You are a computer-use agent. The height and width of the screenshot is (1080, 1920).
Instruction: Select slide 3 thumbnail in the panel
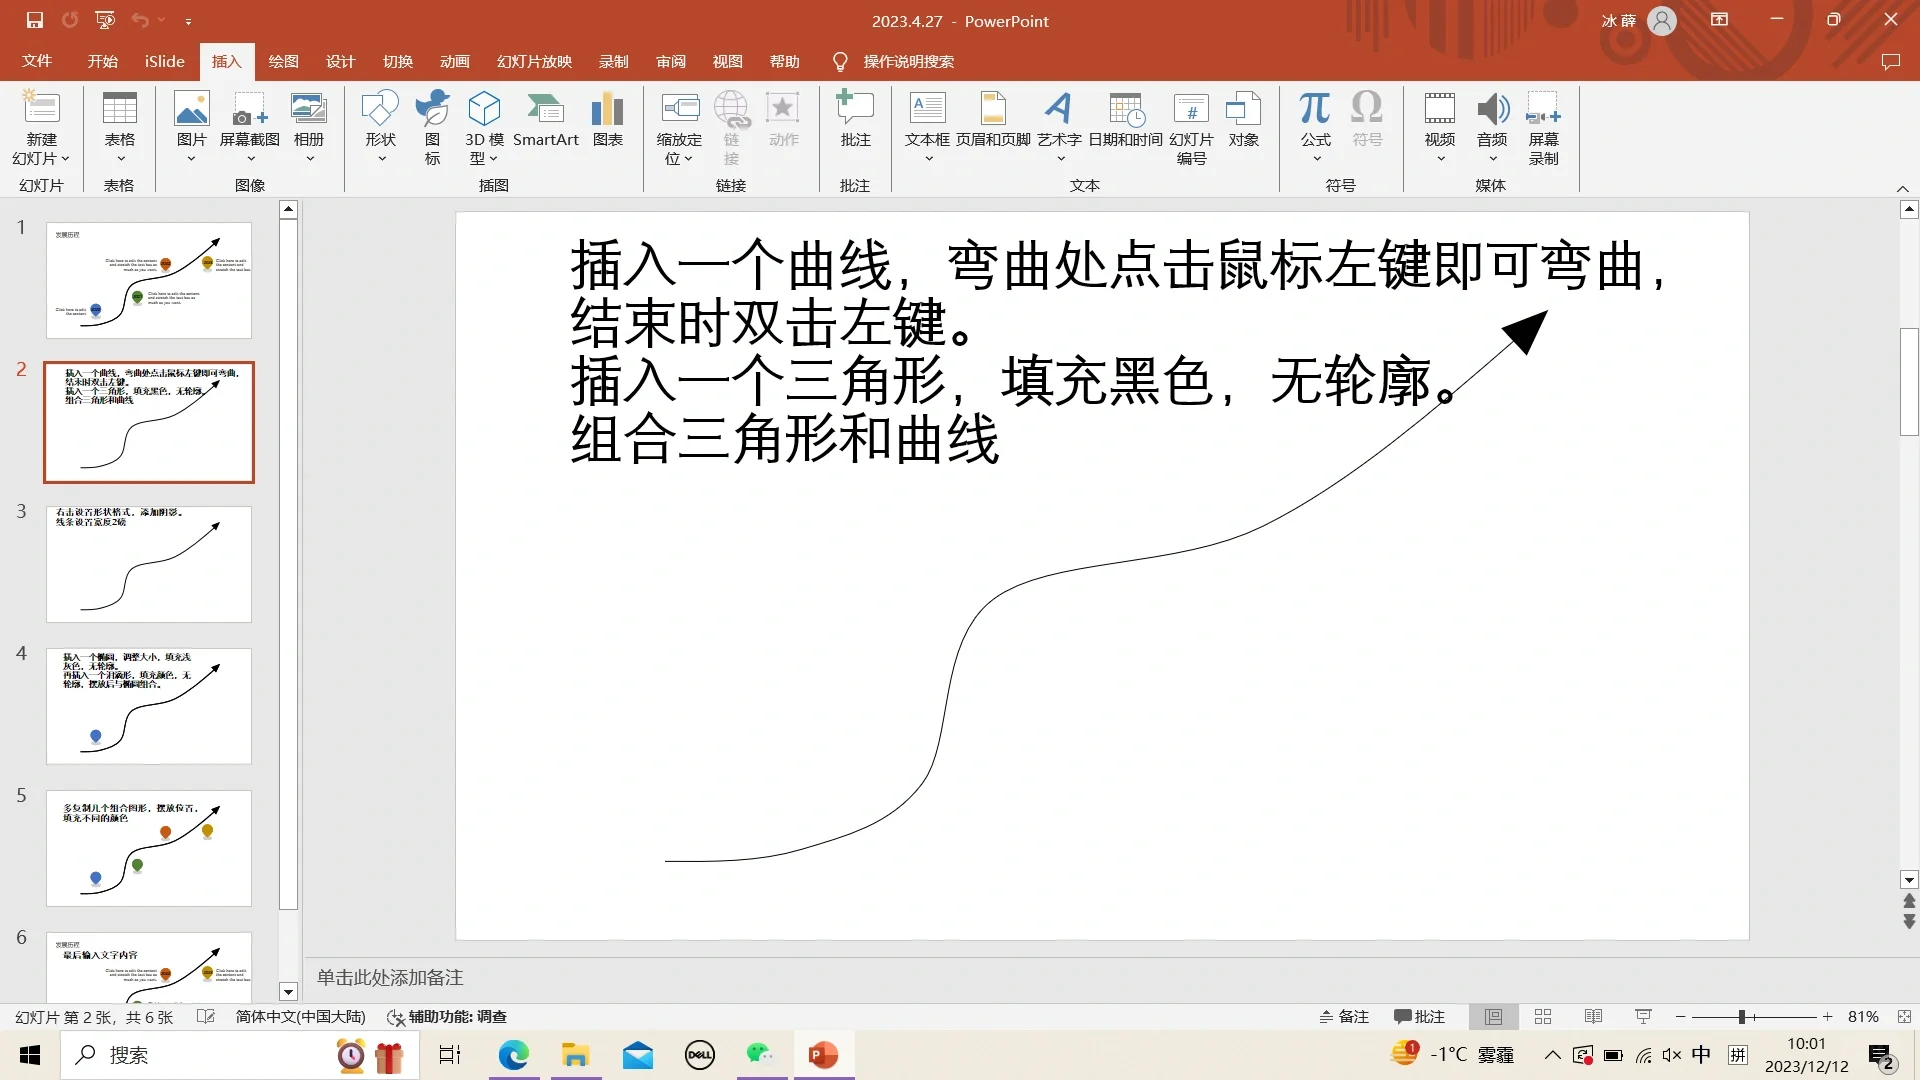pos(148,564)
